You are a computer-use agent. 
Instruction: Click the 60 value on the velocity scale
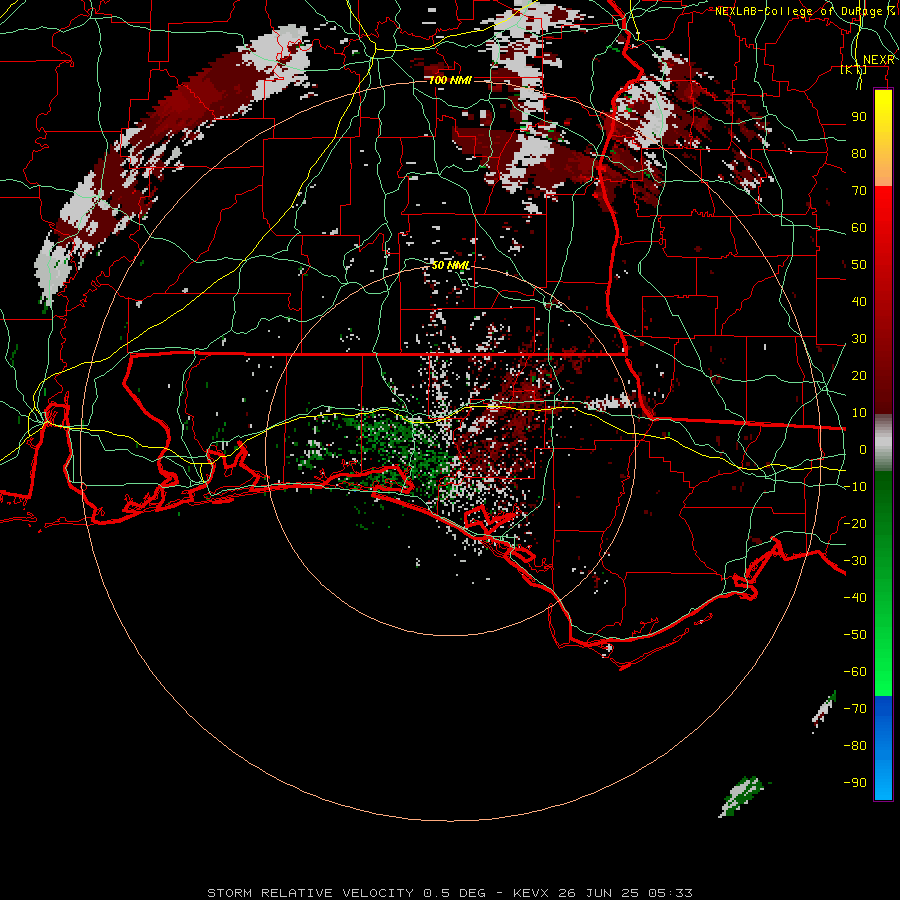[x=859, y=228]
